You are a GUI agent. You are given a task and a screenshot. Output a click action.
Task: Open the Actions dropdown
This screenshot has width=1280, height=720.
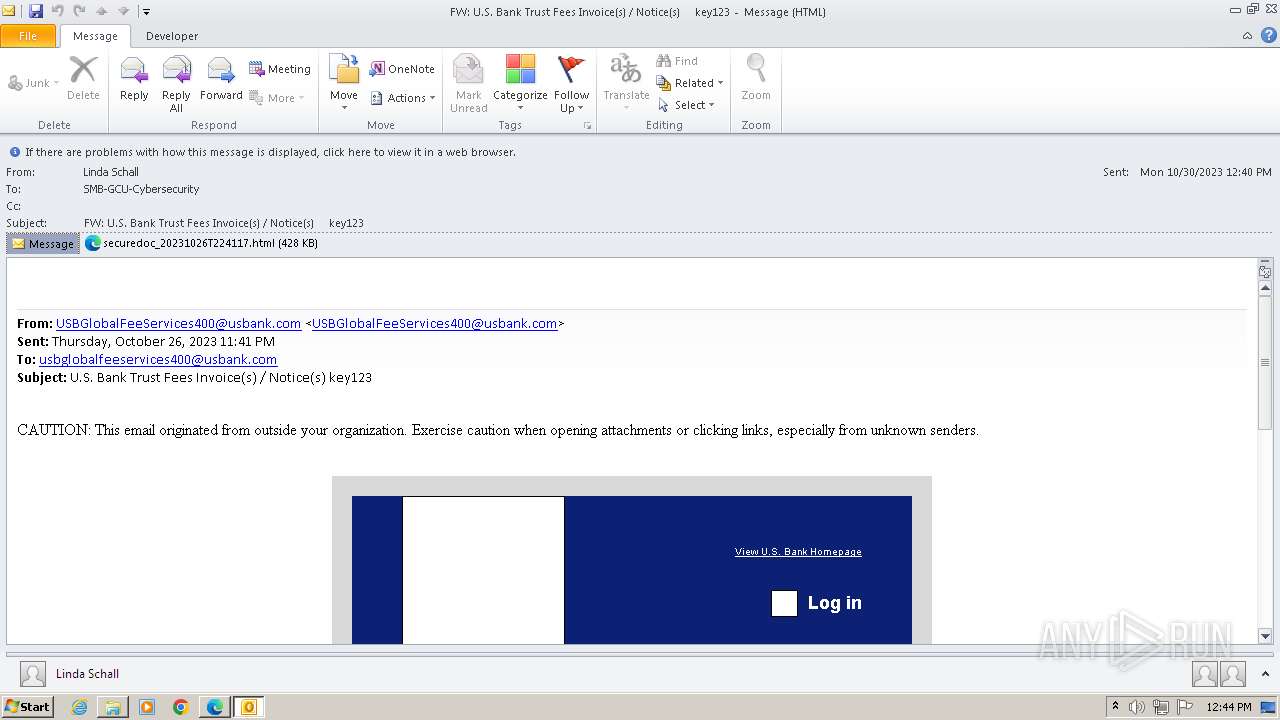pos(403,98)
